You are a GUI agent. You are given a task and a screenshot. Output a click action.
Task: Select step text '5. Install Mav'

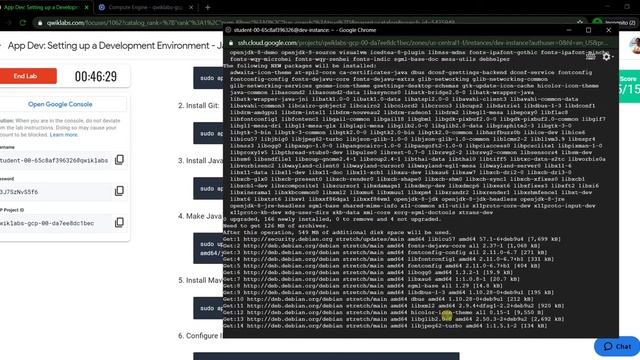pyautogui.click(x=200, y=280)
